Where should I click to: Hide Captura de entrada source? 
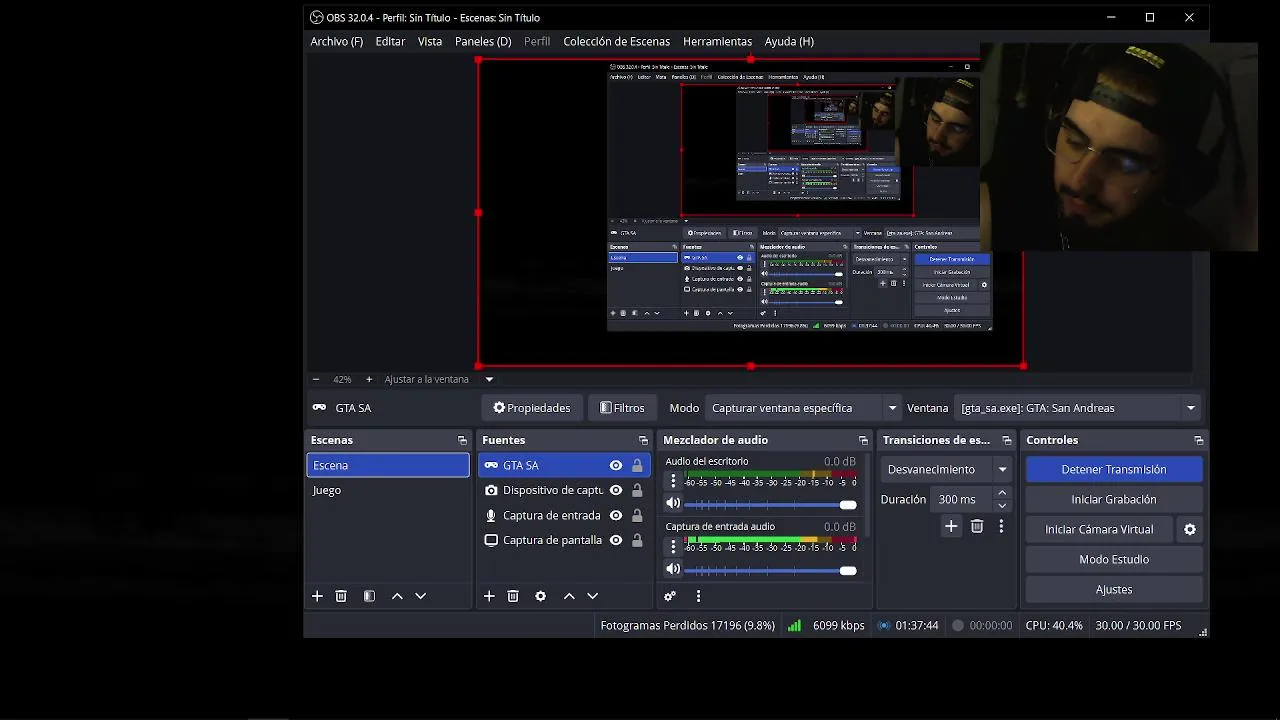(616, 516)
